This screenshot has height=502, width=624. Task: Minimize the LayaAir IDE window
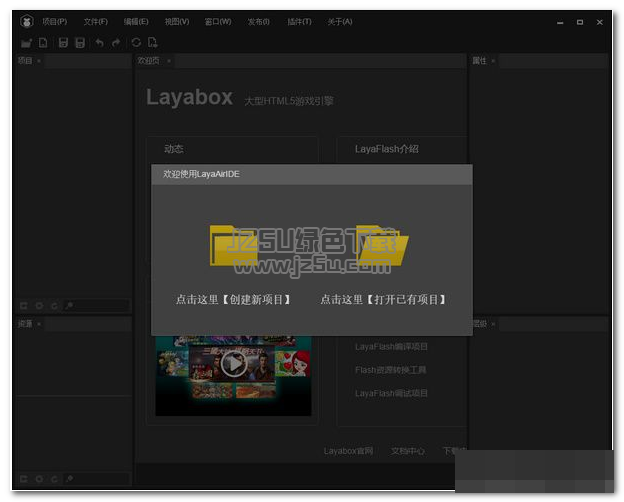(x=560, y=22)
